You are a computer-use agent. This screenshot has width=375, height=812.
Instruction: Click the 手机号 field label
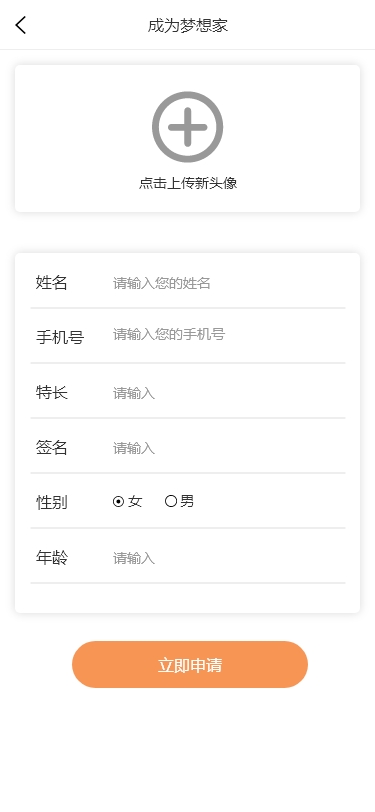coord(60,338)
